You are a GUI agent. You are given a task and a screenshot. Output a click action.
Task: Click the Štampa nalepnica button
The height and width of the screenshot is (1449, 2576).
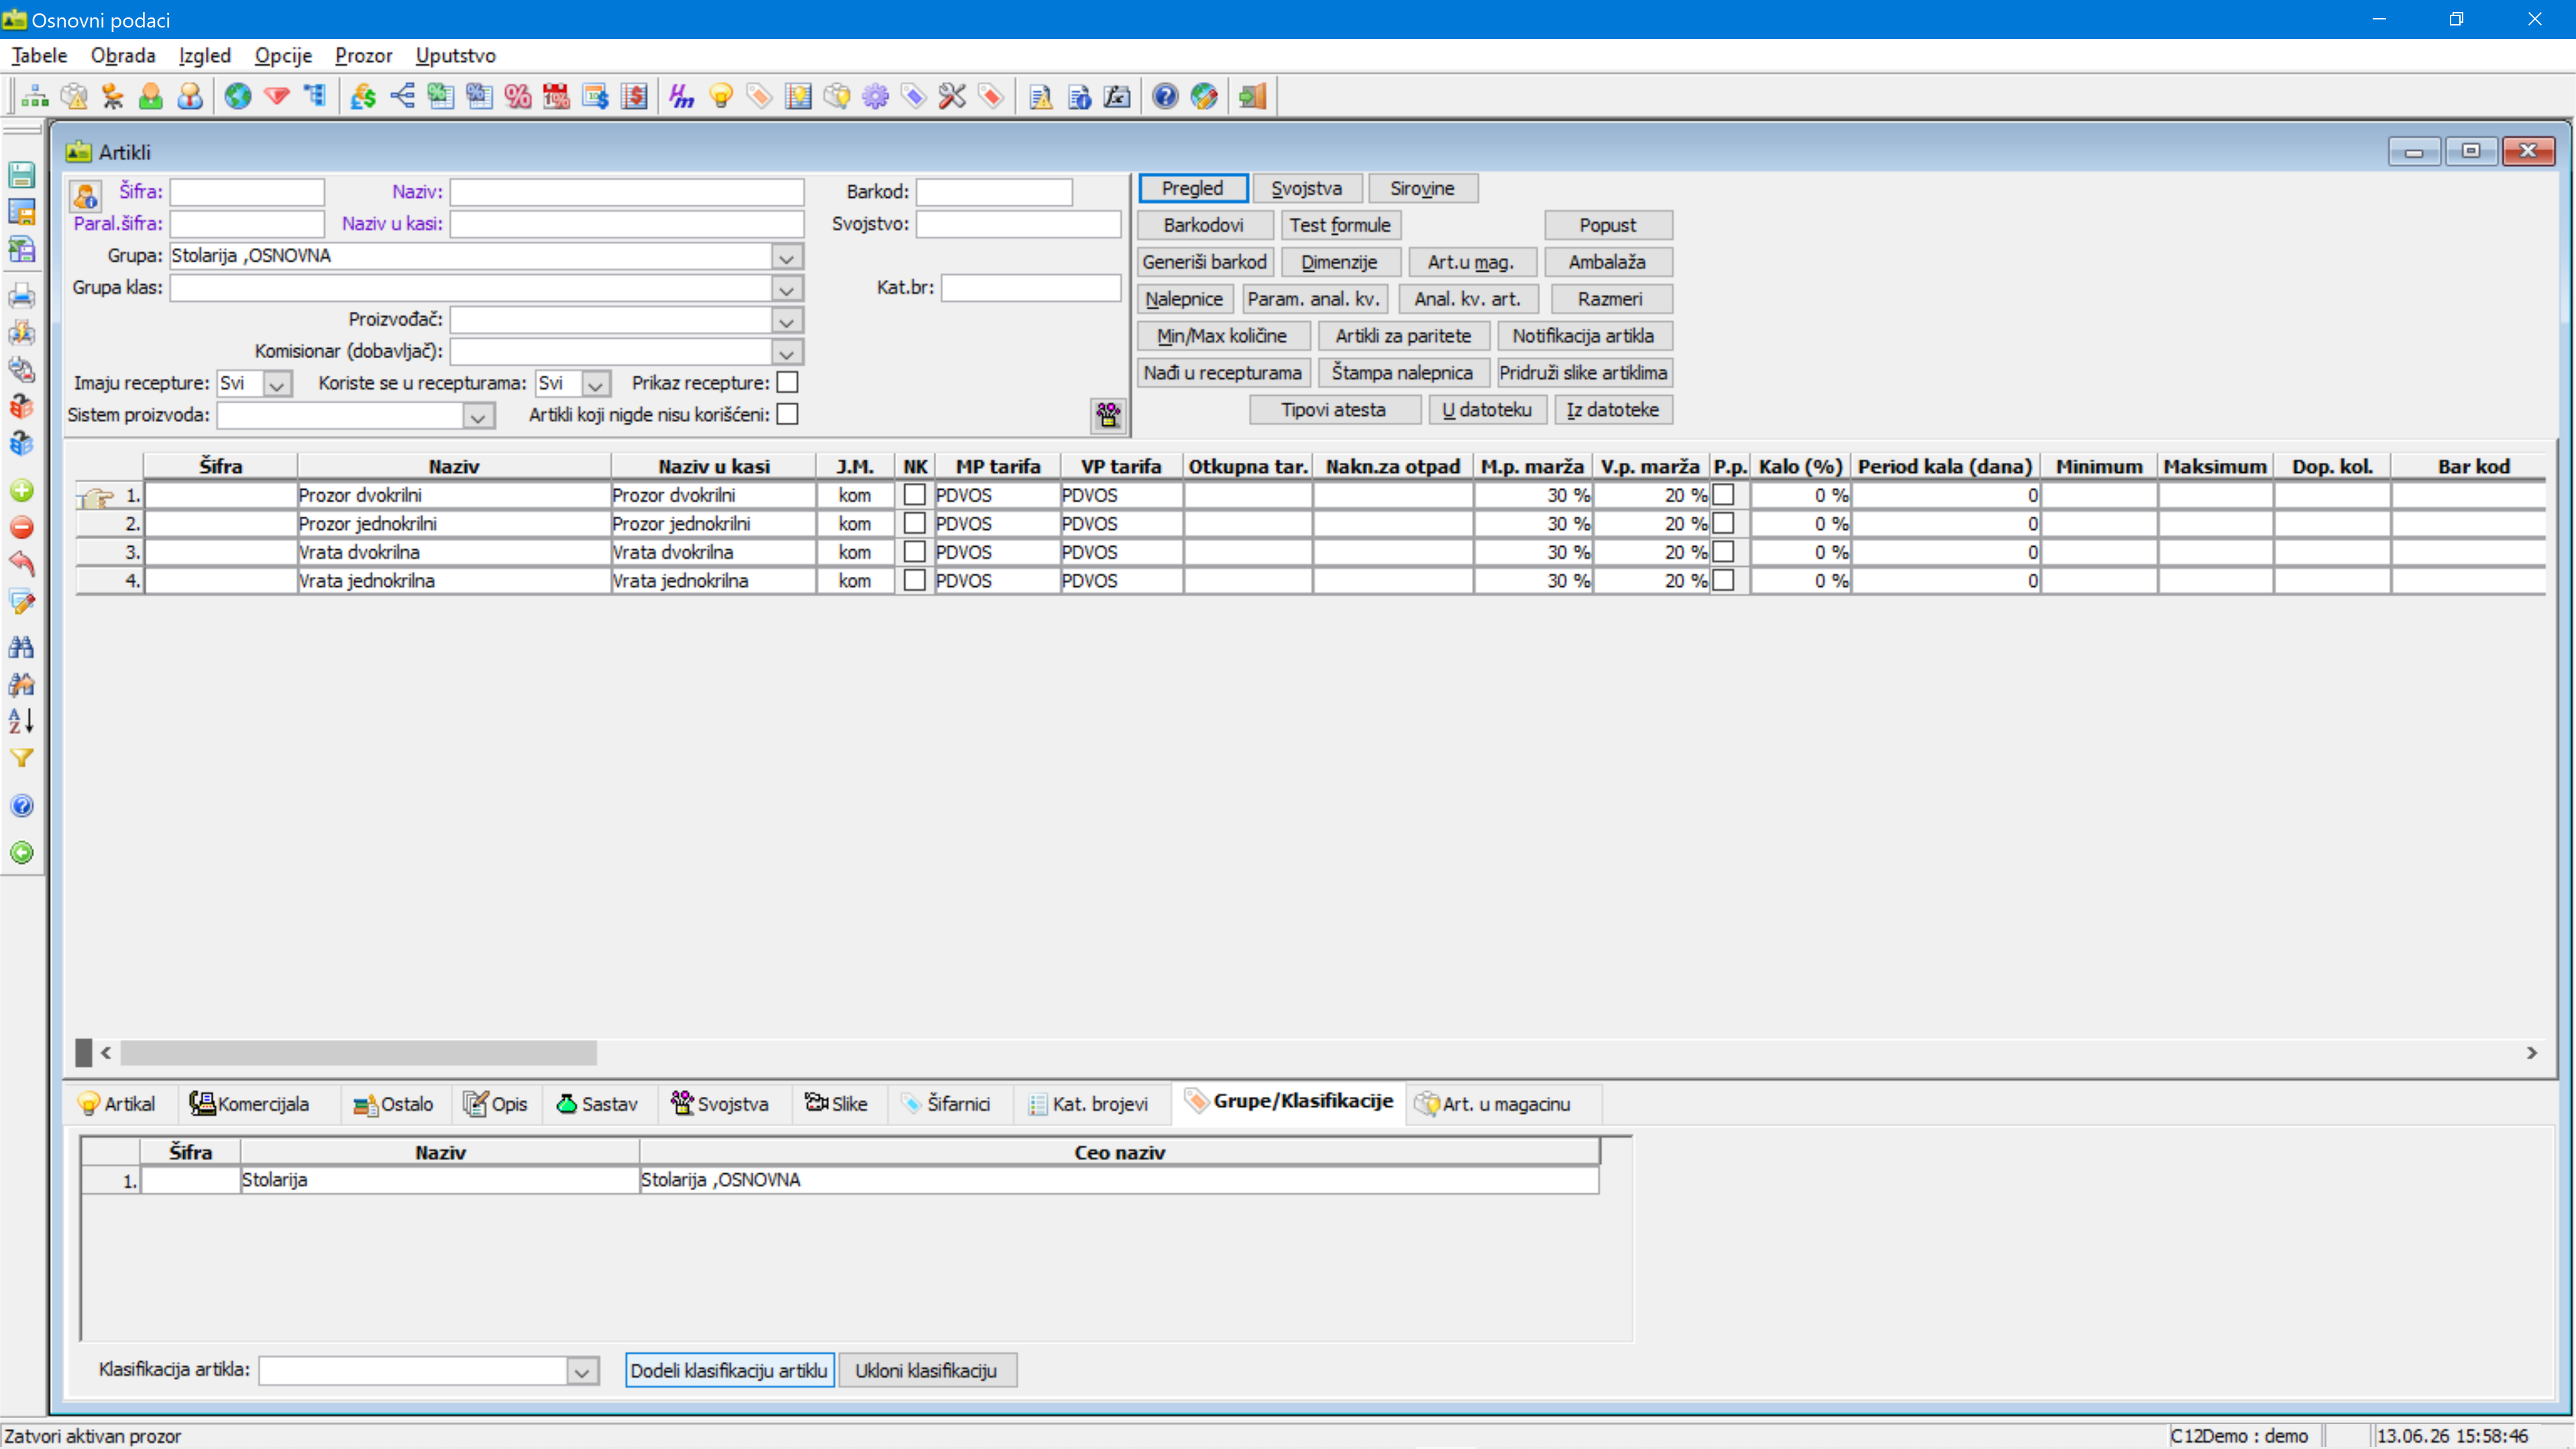pos(1402,372)
